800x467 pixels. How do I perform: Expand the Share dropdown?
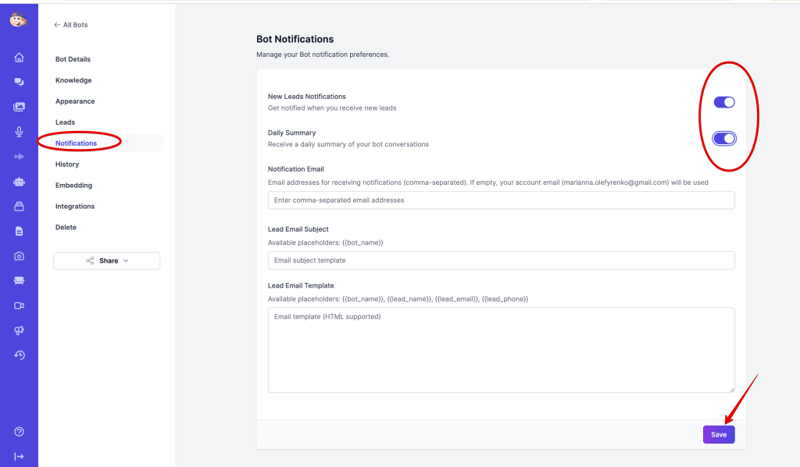(x=107, y=261)
